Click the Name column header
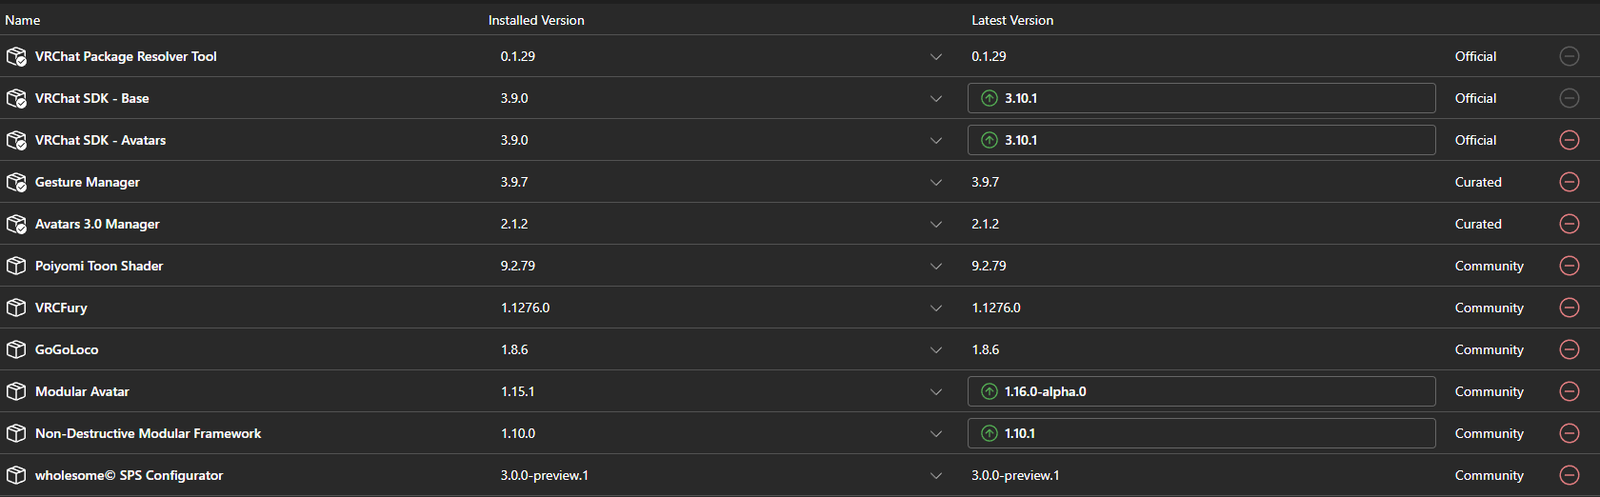The width and height of the screenshot is (1600, 497). click(x=23, y=20)
